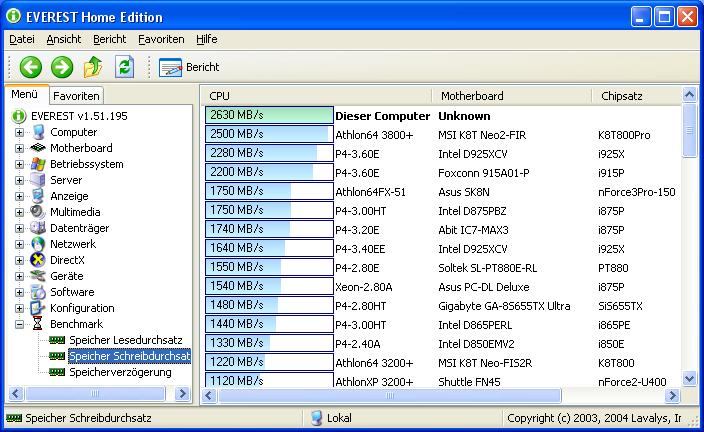Expand the Anzeige tree node
The width and height of the screenshot is (704, 432).
[19, 196]
